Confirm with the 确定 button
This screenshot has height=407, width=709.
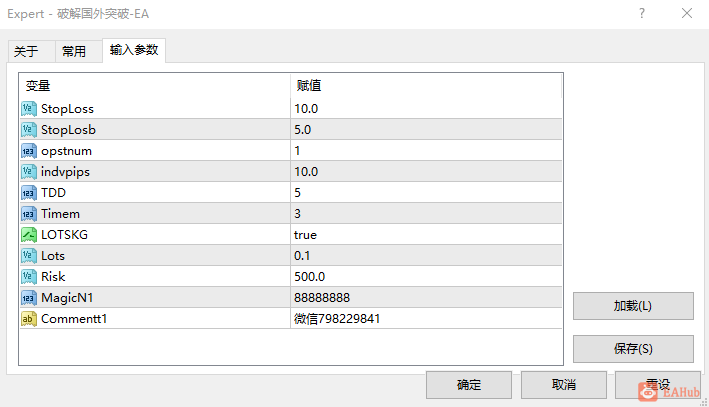pos(468,385)
